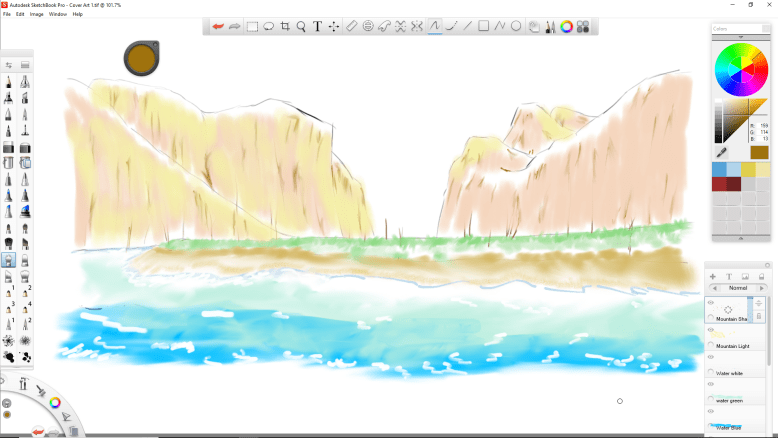
Task: Select the Mountain Light layer thumbnail
Action: (x=727, y=335)
